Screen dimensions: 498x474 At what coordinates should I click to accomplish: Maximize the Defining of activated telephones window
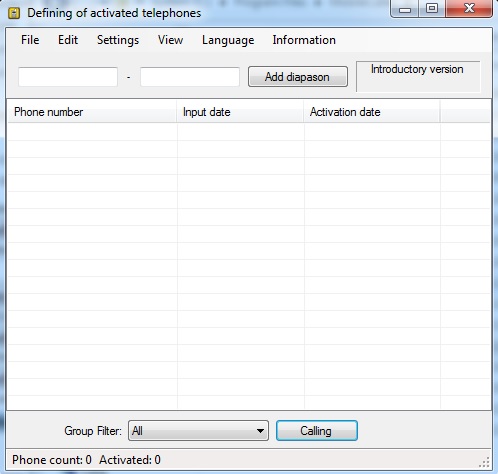432,9
